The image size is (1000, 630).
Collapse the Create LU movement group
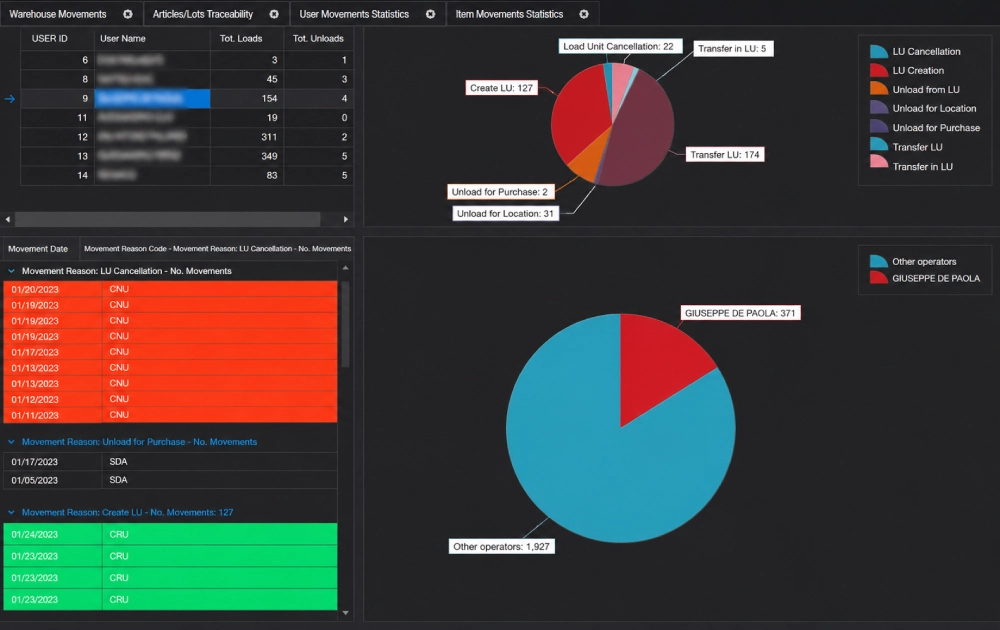[x=11, y=512]
